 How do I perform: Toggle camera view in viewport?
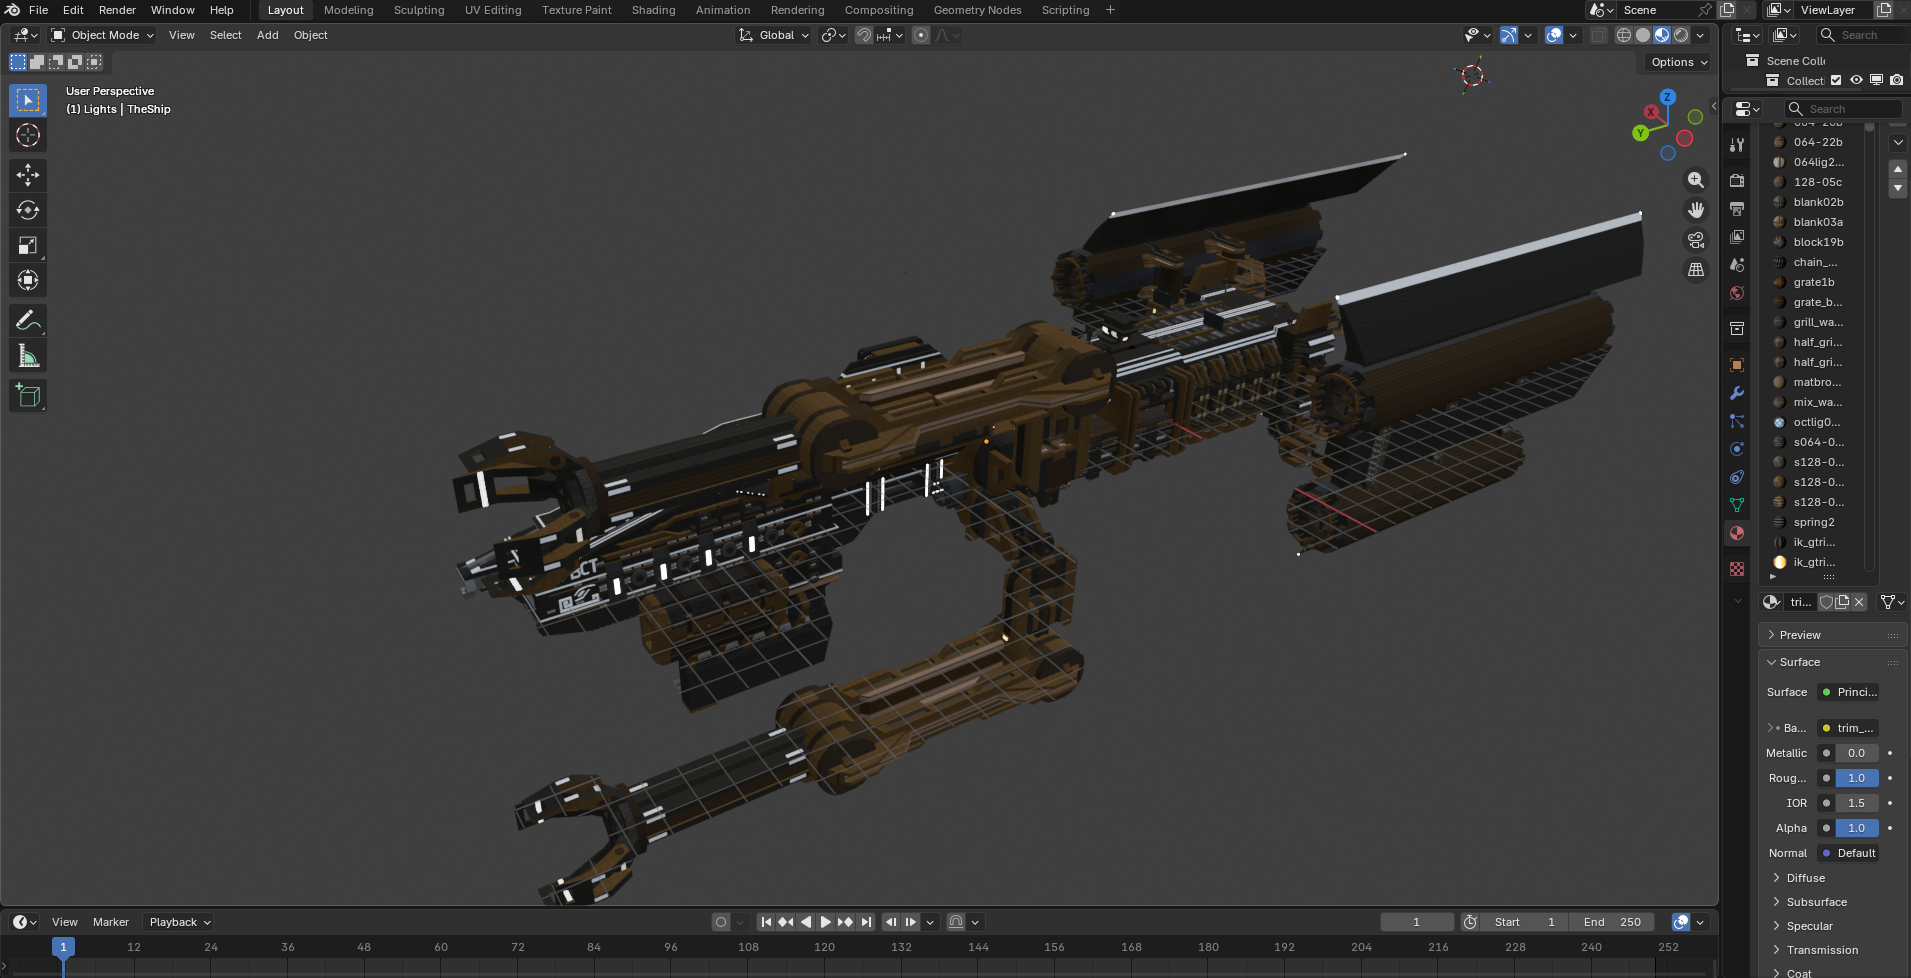click(x=1696, y=240)
